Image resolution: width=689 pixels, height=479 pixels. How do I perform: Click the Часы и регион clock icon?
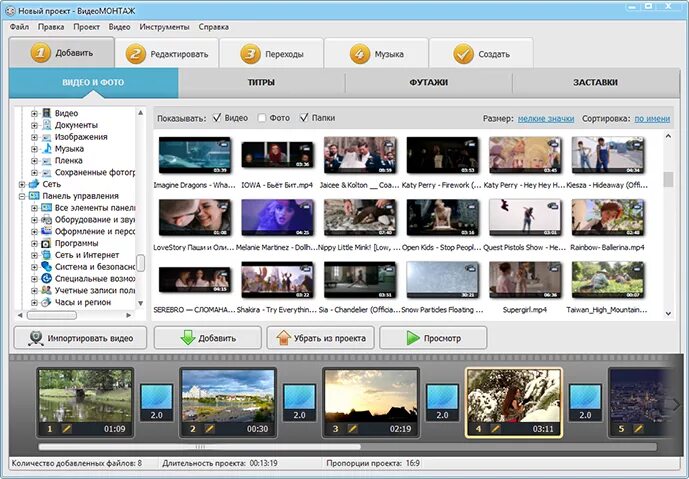pyautogui.click(x=46, y=302)
